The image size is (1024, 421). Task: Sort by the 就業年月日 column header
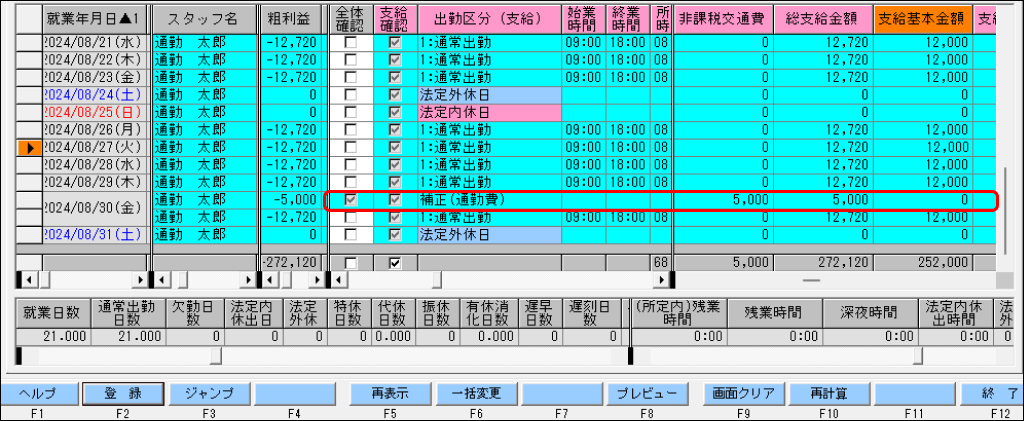[95, 19]
